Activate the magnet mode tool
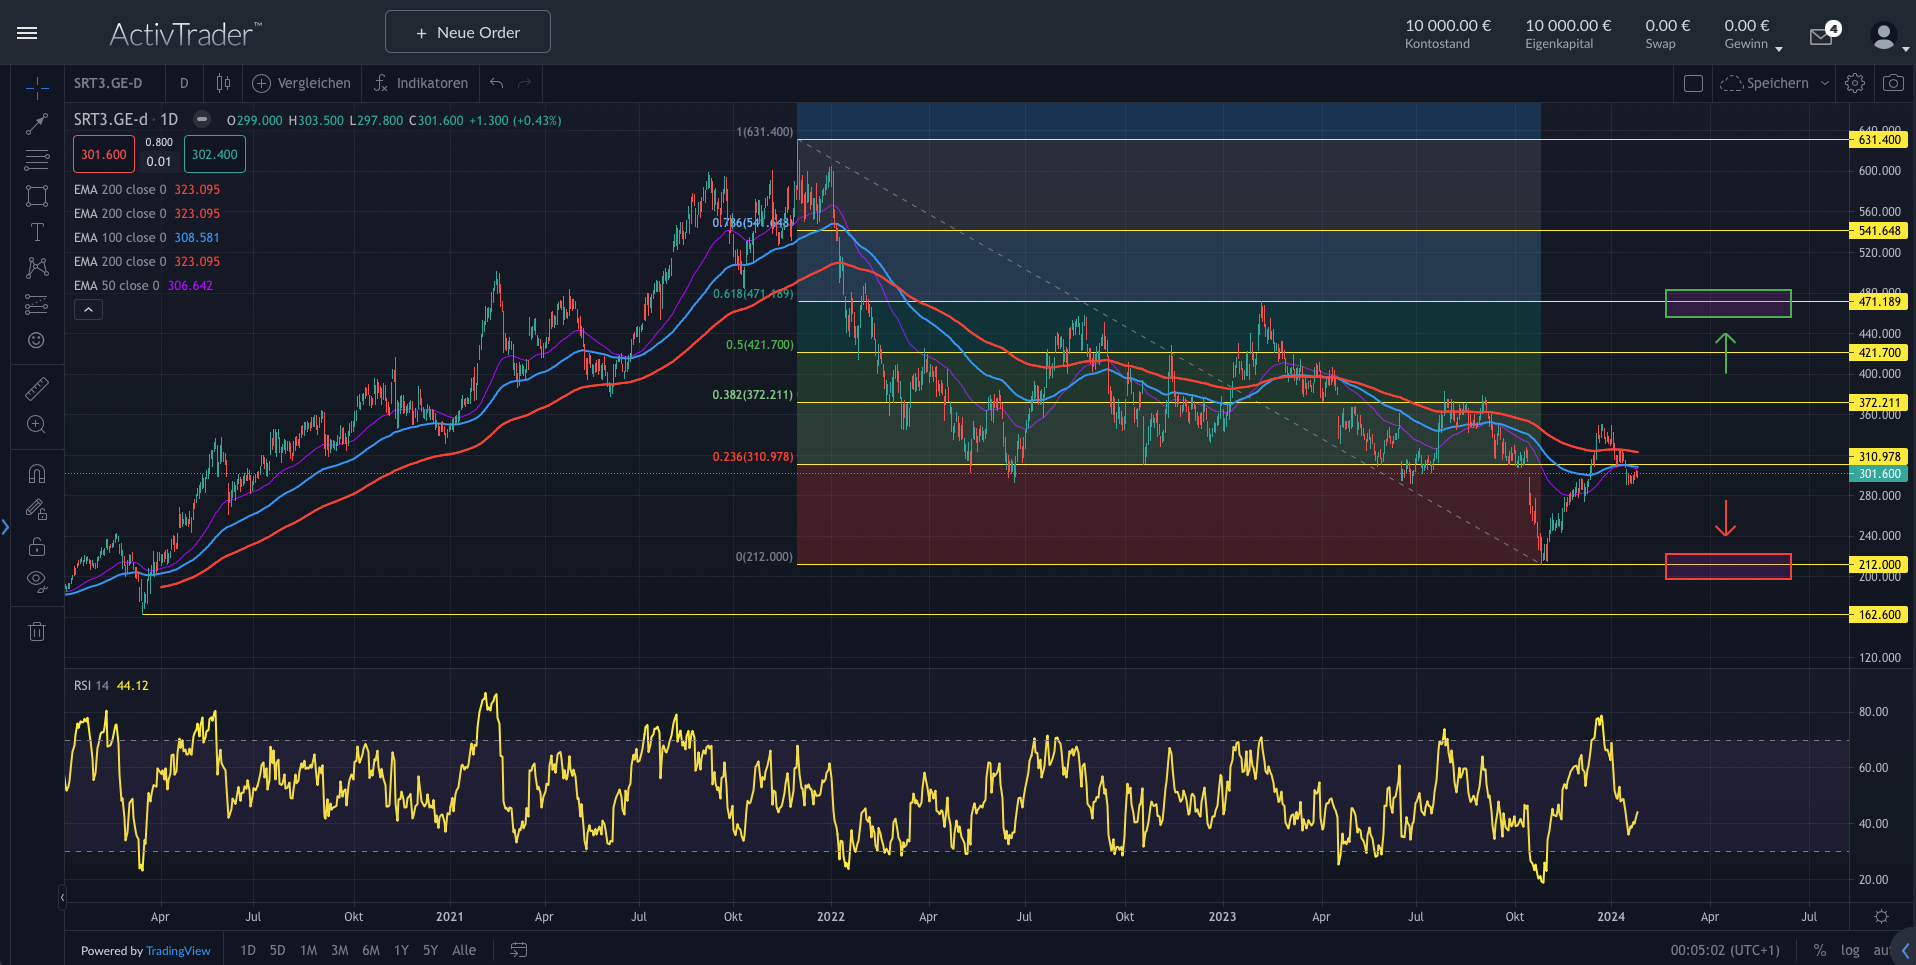Screen dimensions: 1916x965 37,473
